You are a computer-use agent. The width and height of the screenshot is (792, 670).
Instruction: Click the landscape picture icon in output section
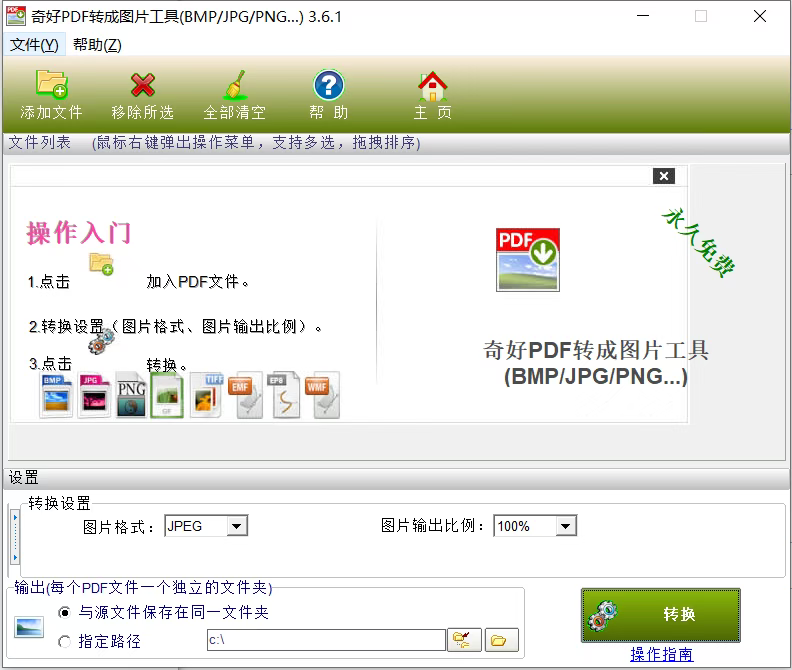pyautogui.click(x=29, y=628)
